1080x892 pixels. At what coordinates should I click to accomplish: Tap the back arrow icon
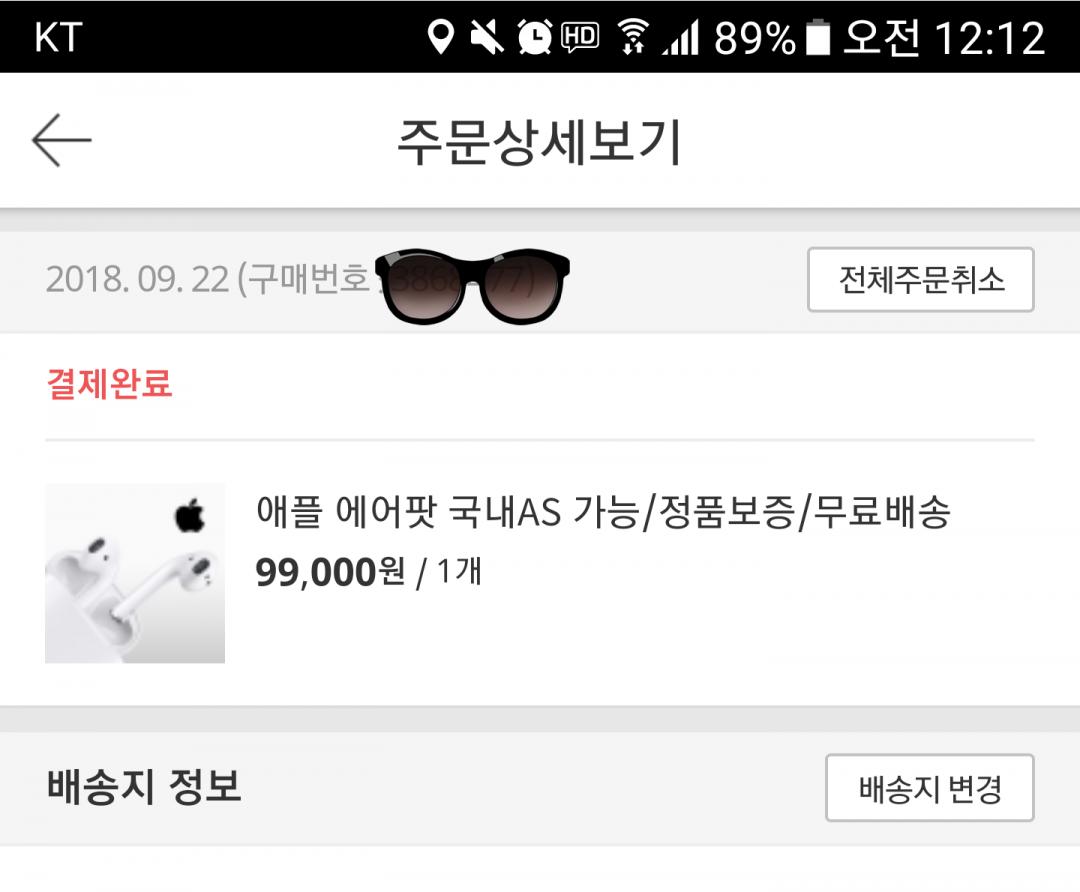(62, 141)
